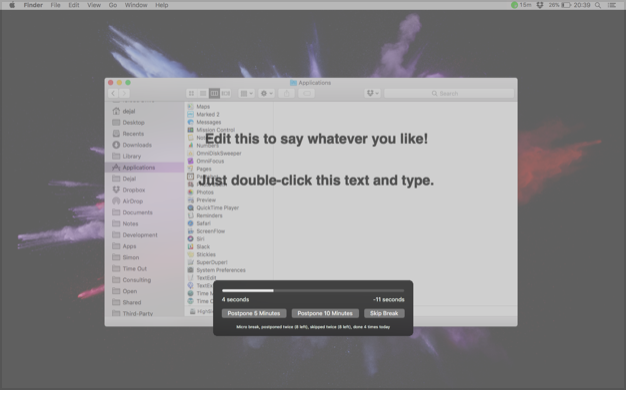Open the Dropbox toolbar dropdown in Finder
The width and height of the screenshot is (626, 394).
click(x=372, y=93)
